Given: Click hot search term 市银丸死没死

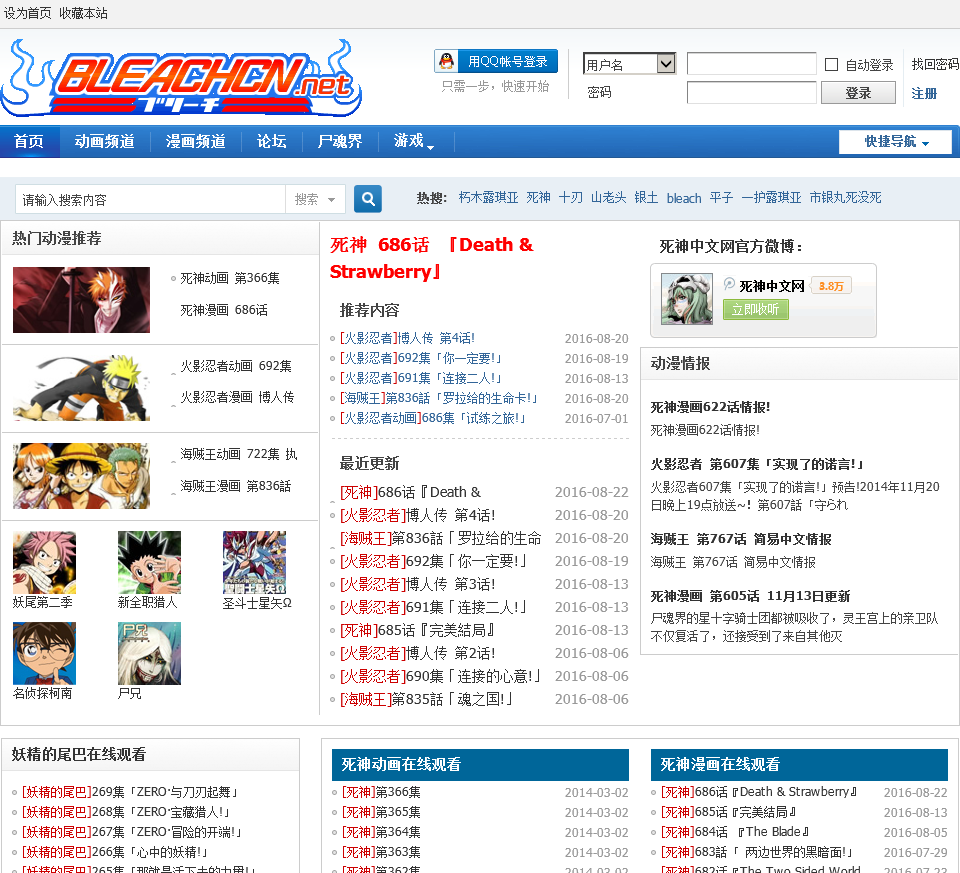Looking at the screenshot, I should coord(846,198).
